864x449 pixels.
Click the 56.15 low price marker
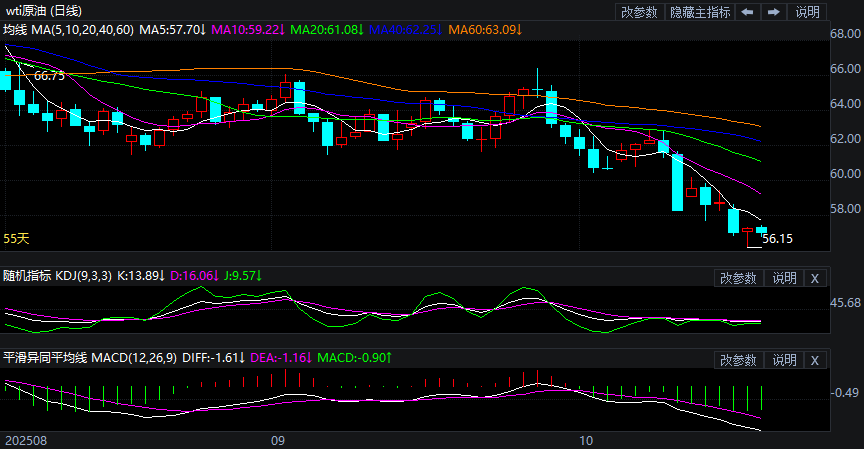pyautogui.click(x=777, y=239)
